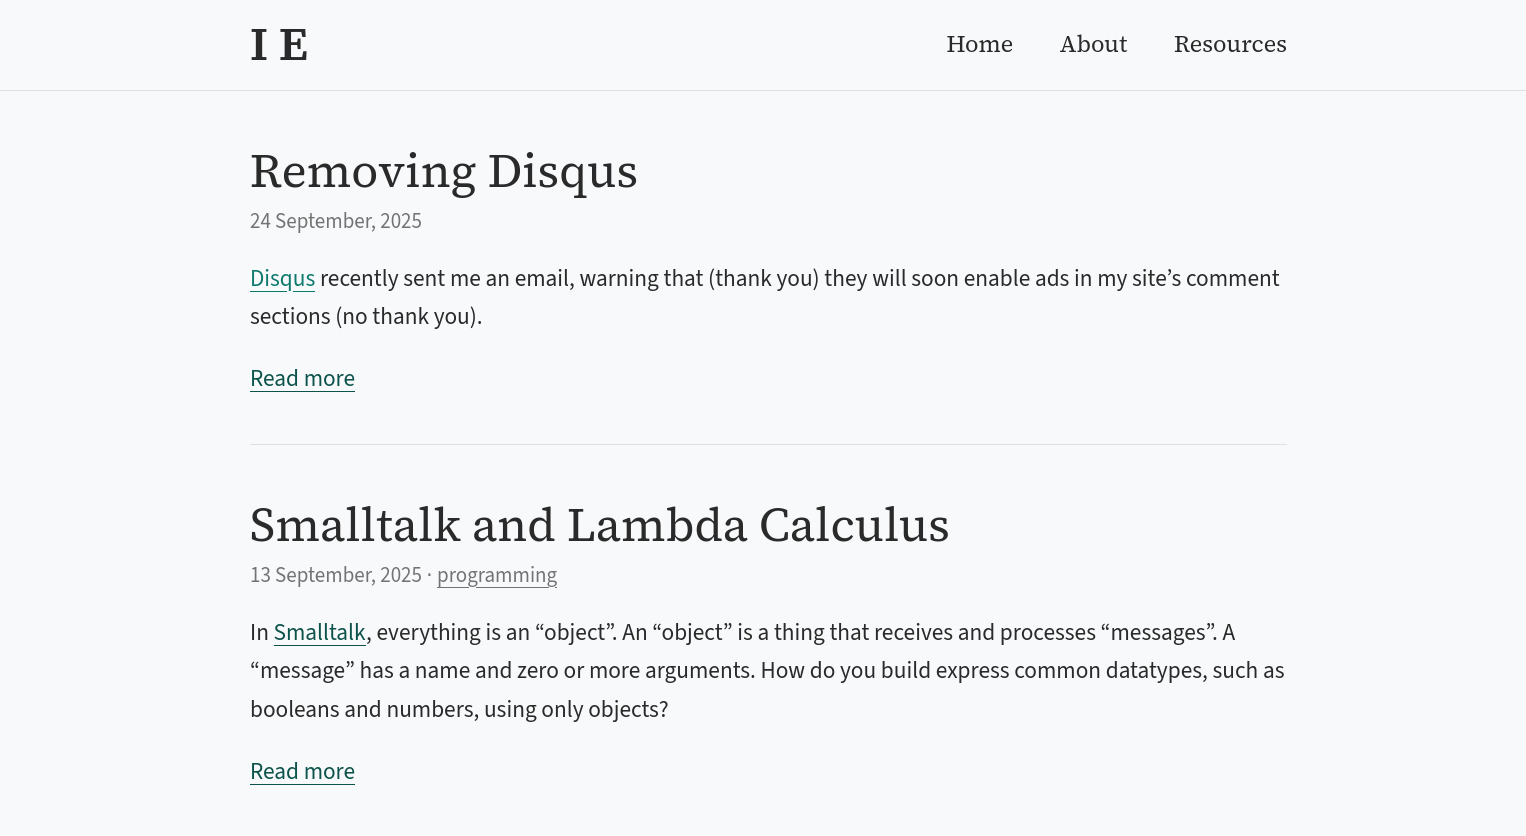Image resolution: width=1526 pixels, height=836 pixels.
Task: Follow the Smalltalk link in the excerpt
Action: [x=319, y=633]
